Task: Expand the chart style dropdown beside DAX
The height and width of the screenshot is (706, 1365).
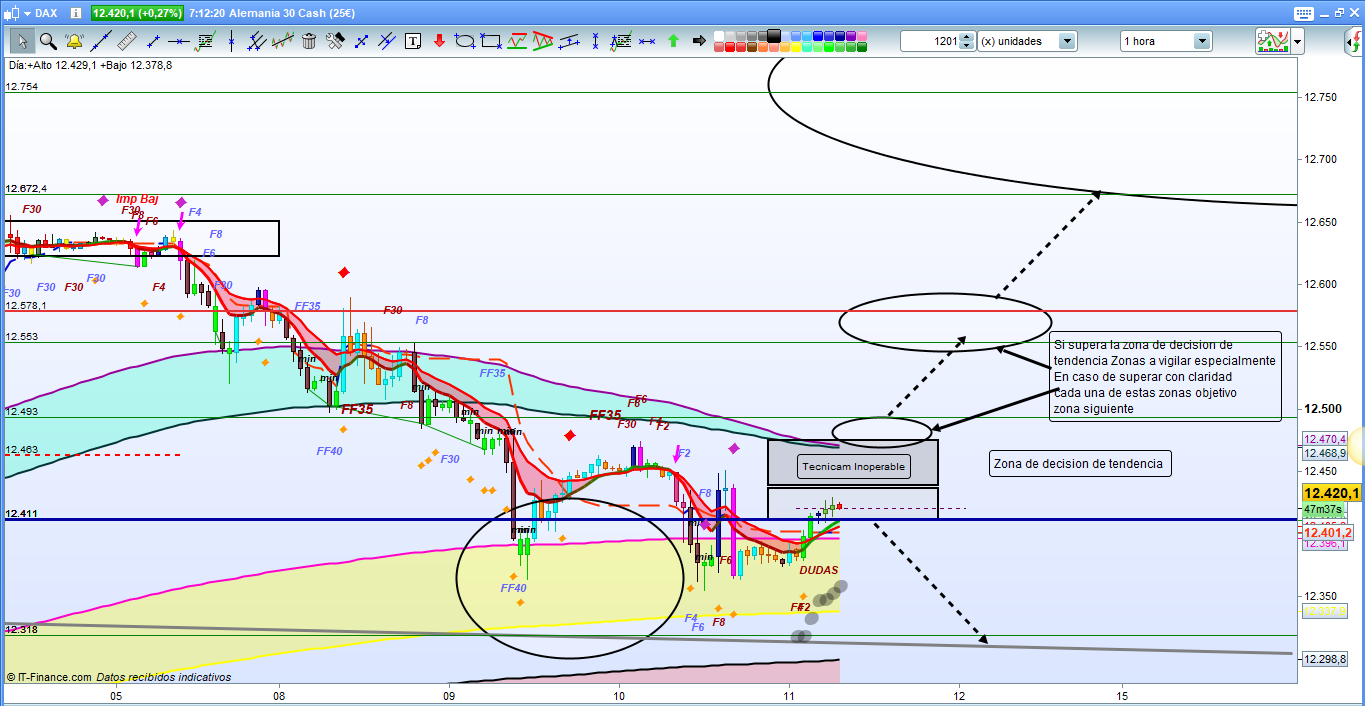Action: 28,14
